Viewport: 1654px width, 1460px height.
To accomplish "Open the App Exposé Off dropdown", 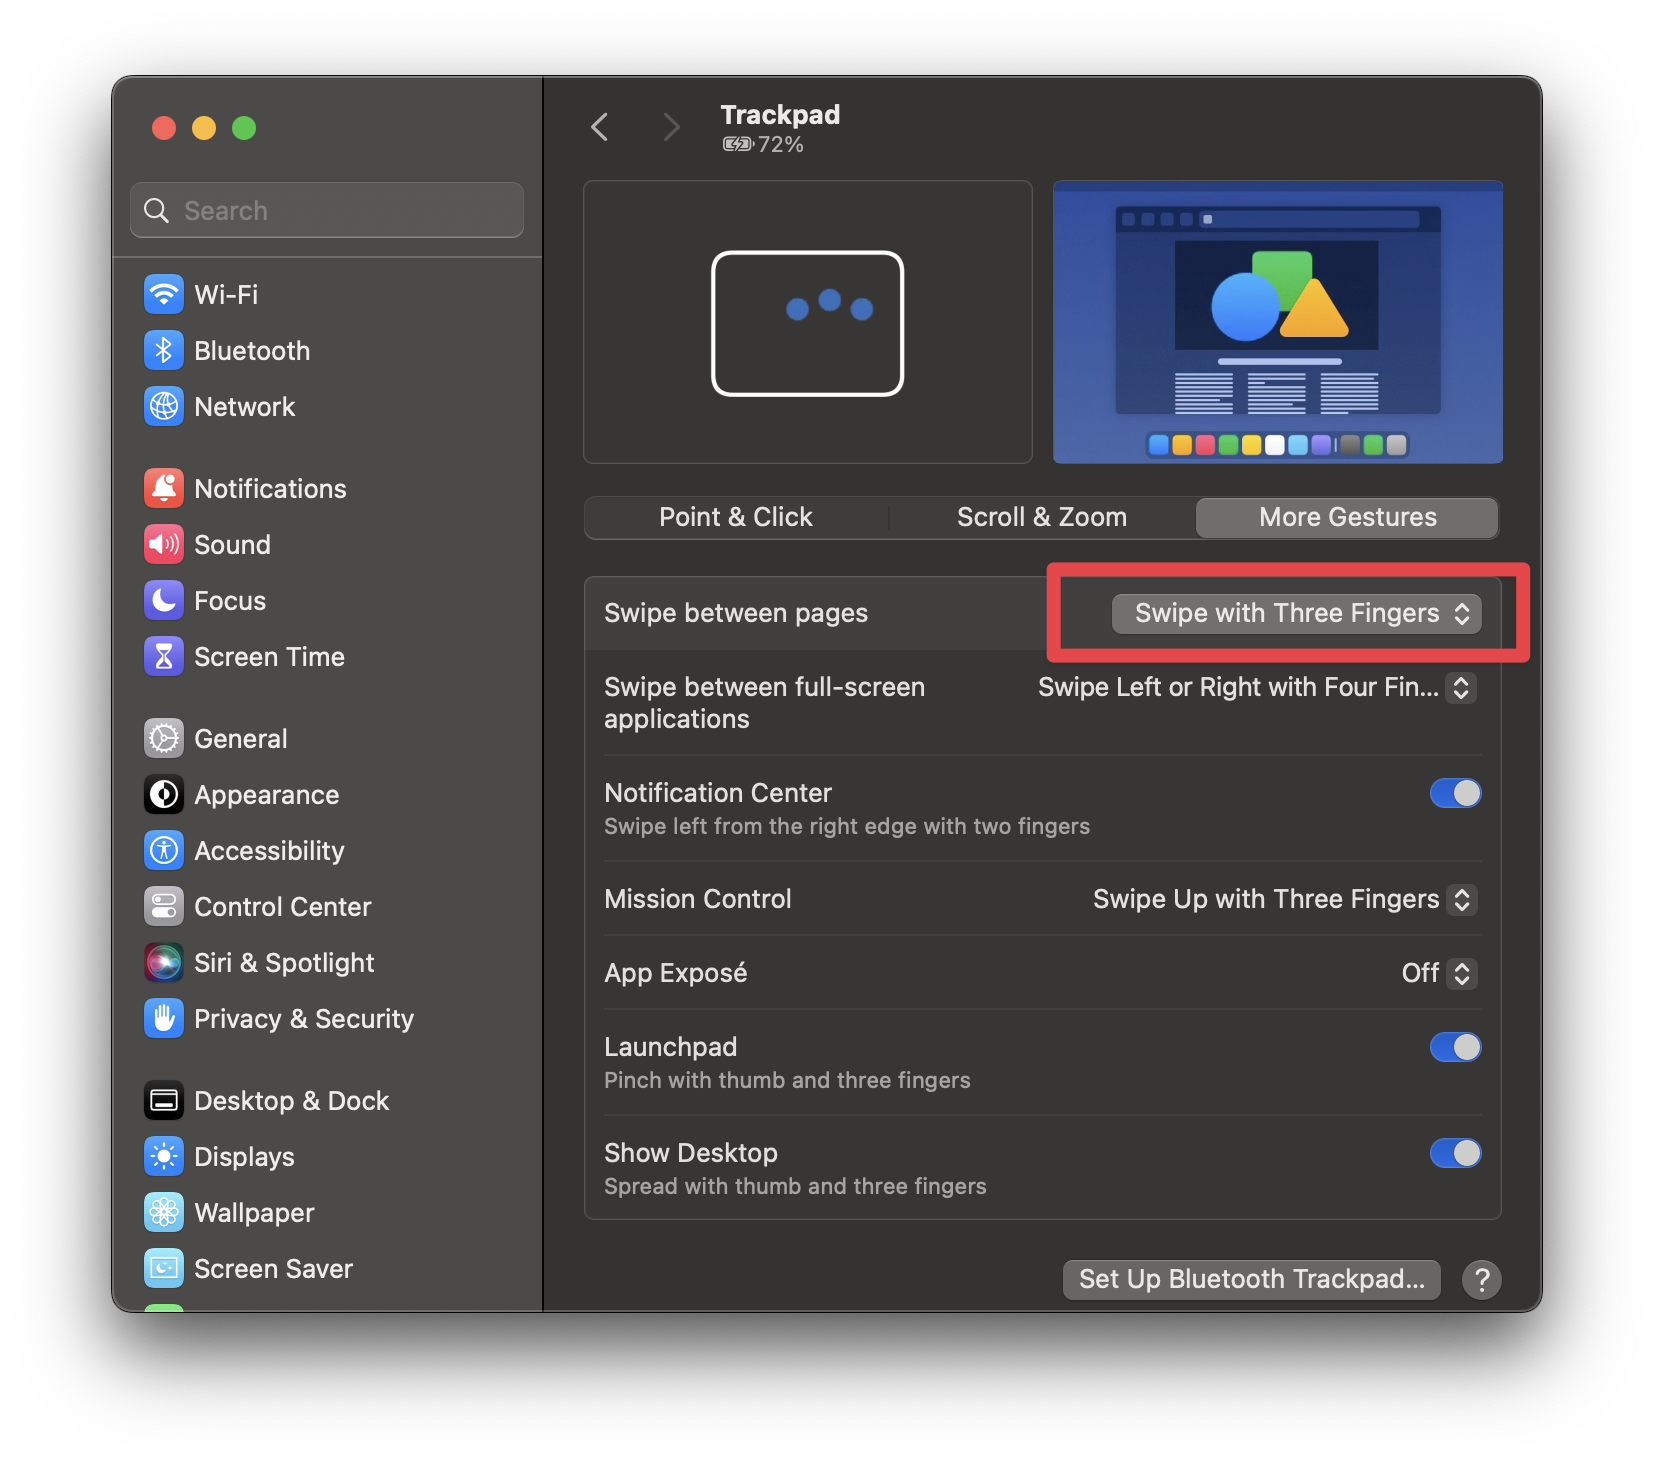I will coord(1438,973).
